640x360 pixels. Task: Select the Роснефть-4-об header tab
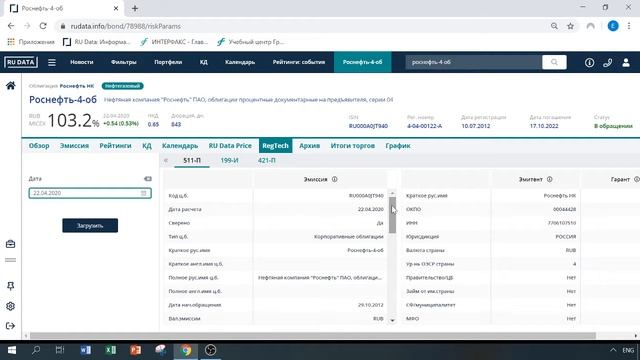(362, 62)
